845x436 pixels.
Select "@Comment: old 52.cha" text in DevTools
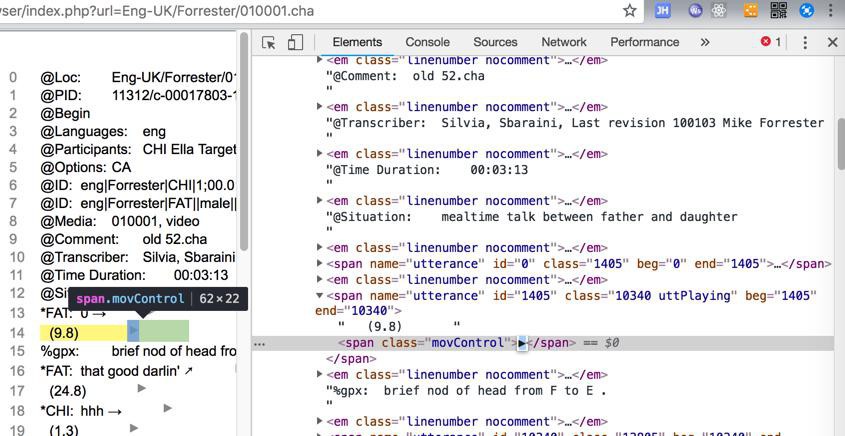(x=405, y=76)
